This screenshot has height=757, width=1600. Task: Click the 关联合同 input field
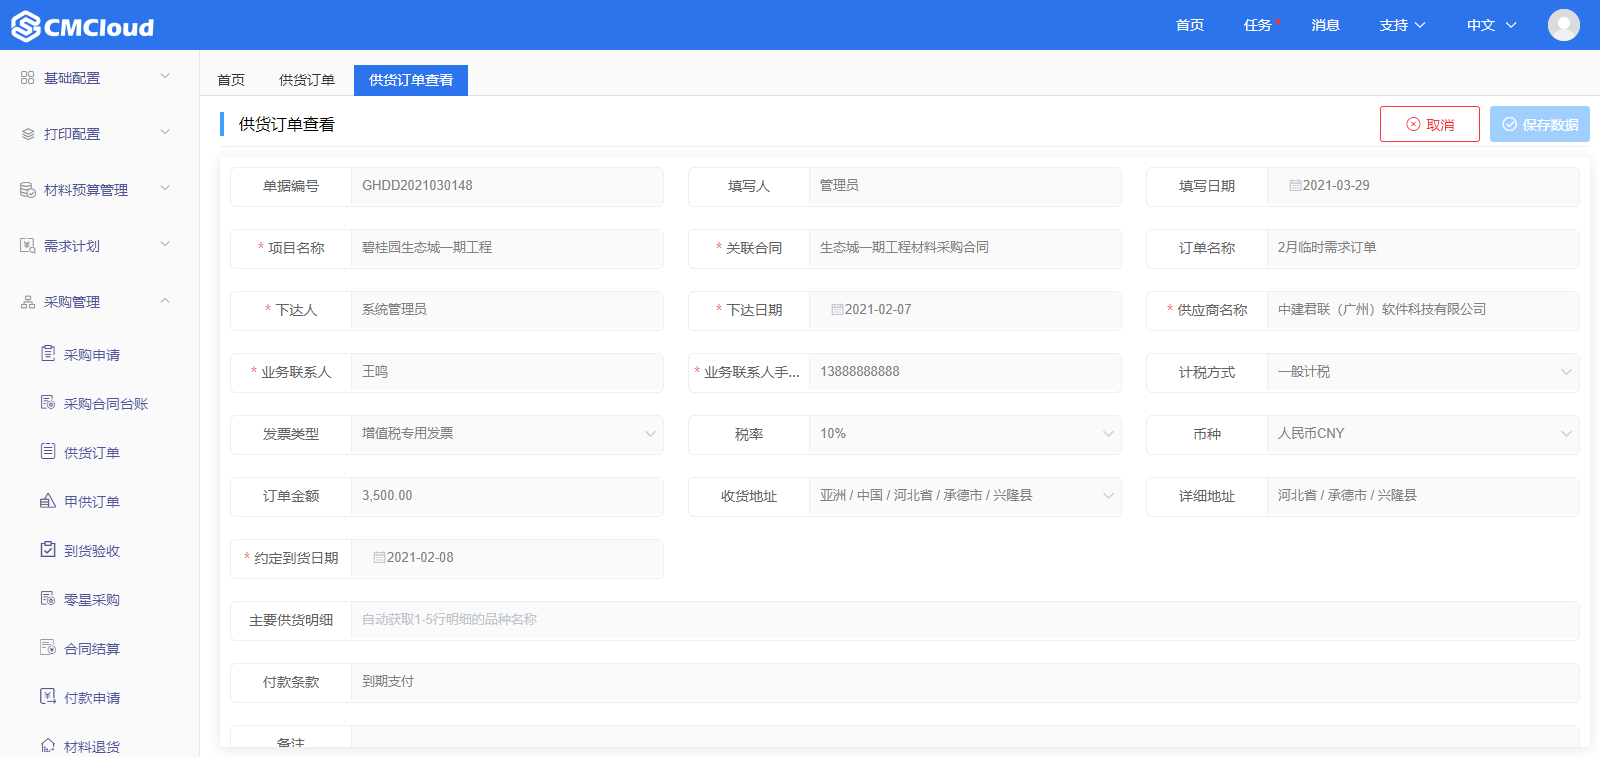point(965,248)
